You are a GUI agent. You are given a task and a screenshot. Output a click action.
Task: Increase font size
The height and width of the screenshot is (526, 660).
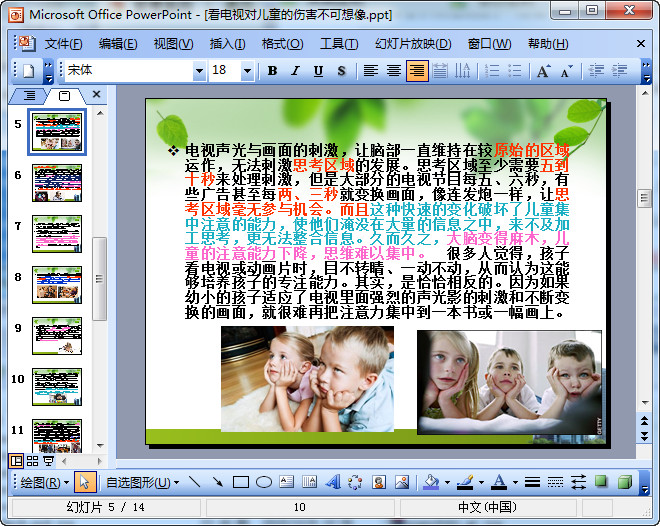click(543, 71)
